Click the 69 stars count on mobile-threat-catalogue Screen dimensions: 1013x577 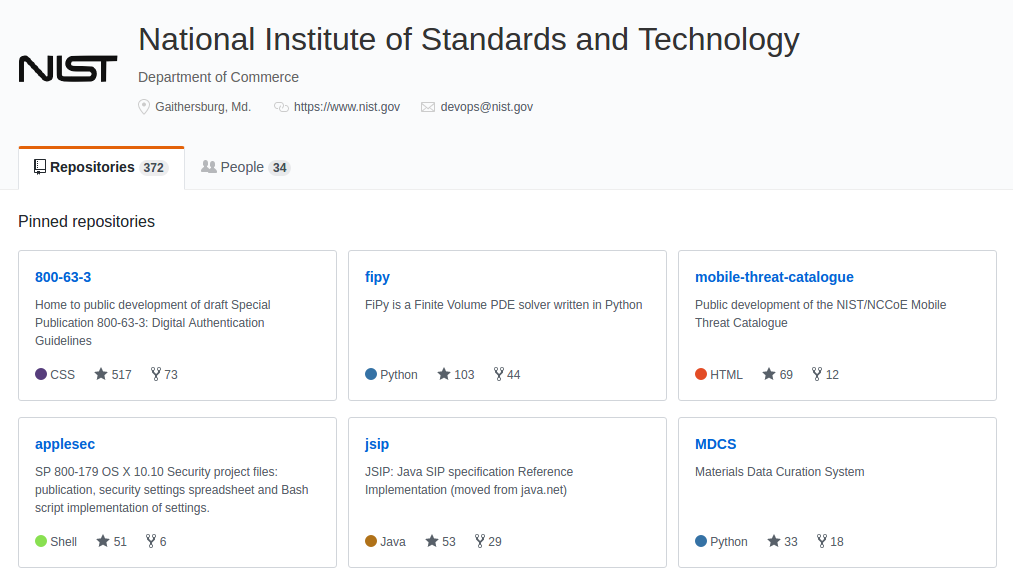click(786, 375)
